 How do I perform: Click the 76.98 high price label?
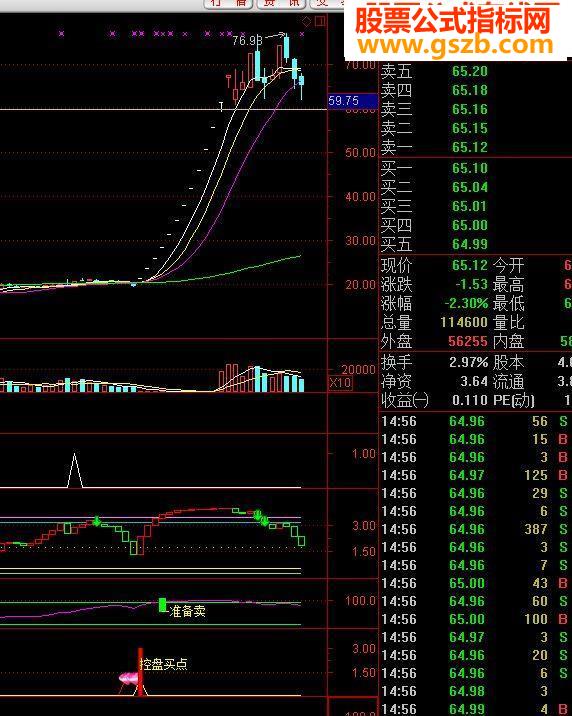pos(247,41)
